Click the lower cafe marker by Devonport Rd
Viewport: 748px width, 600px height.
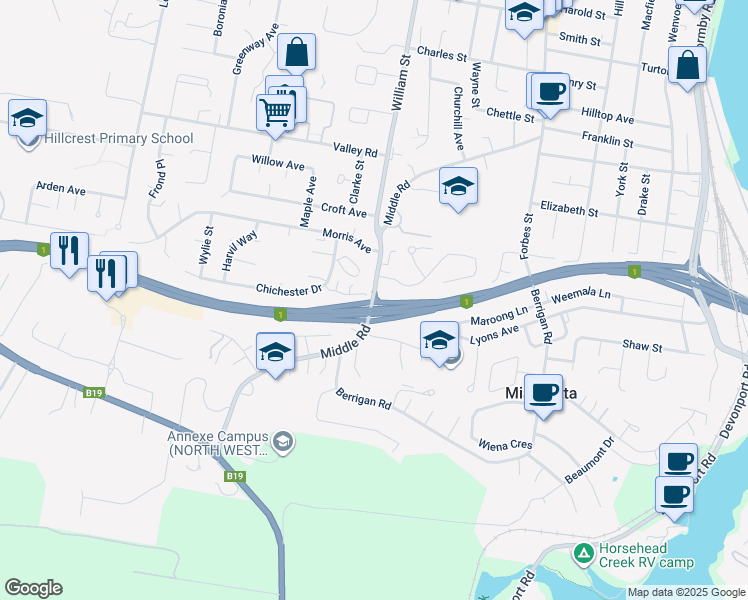(674, 496)
